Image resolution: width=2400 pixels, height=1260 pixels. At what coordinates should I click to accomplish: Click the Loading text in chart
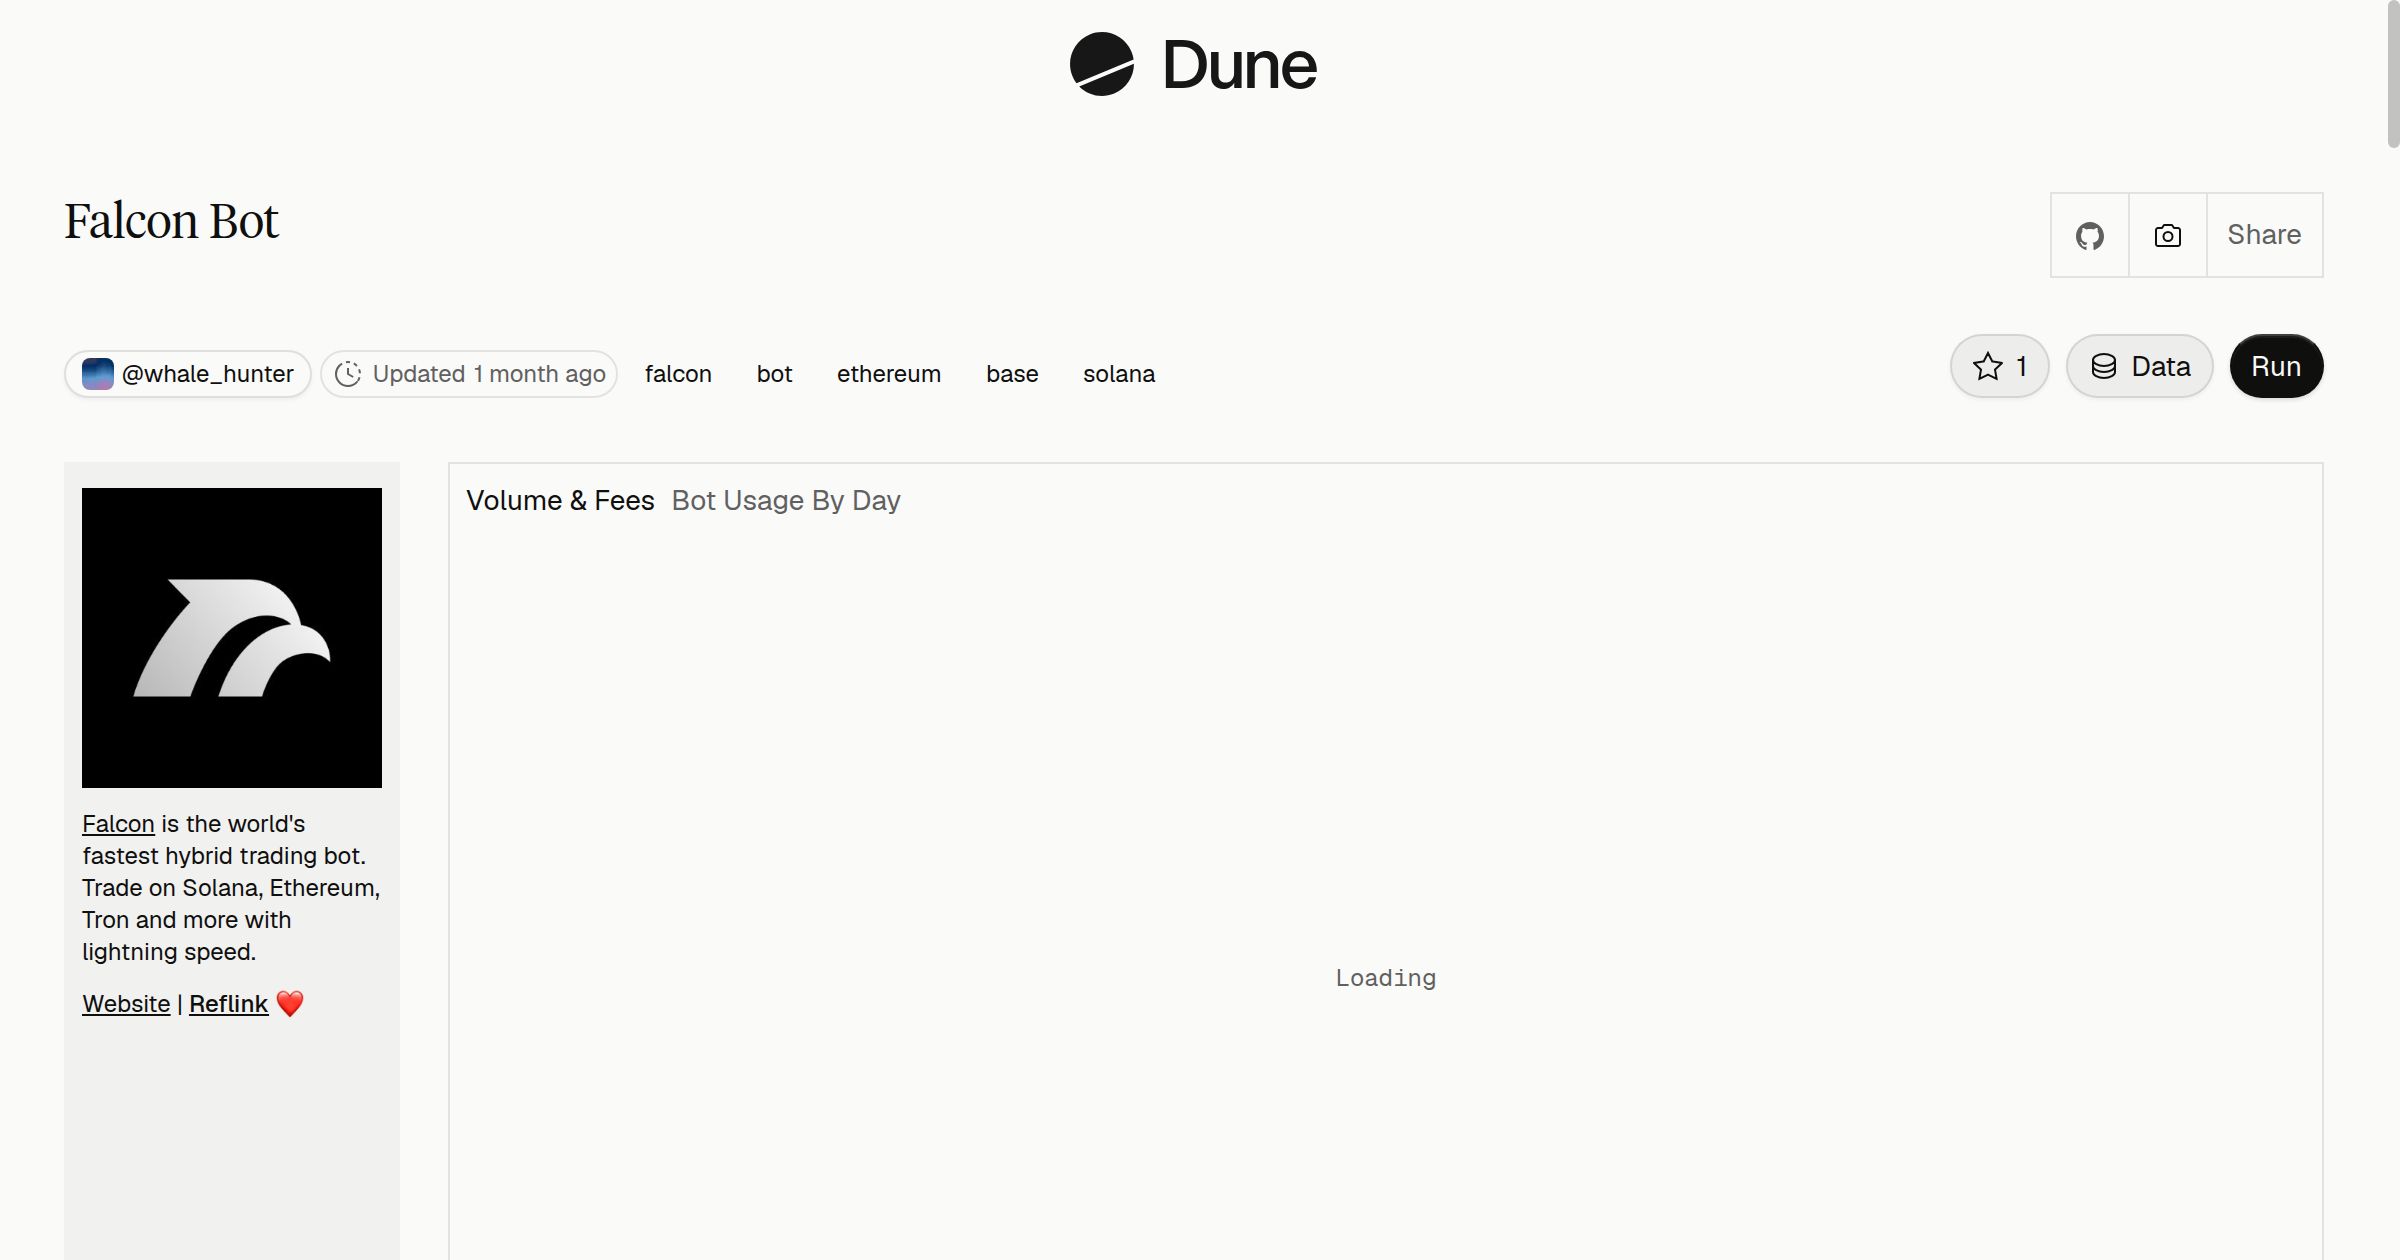1386,978
